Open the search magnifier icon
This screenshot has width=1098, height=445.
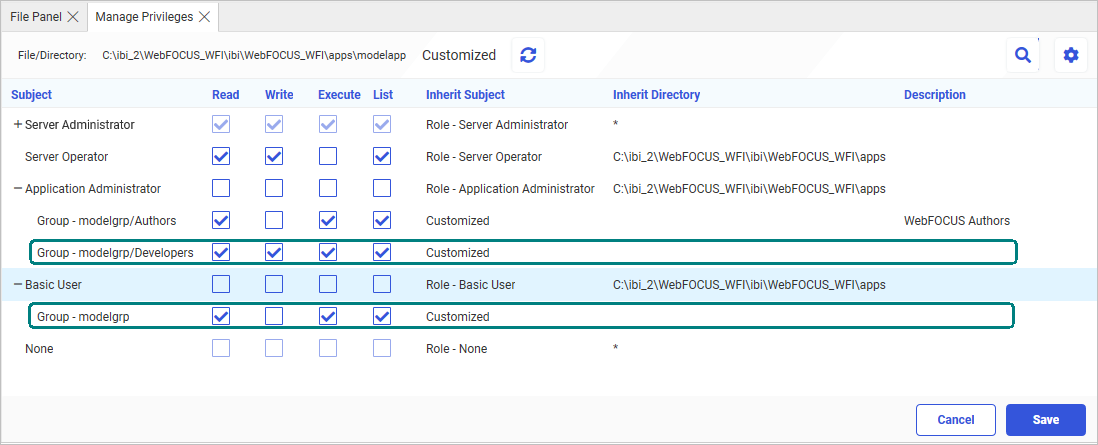1023,55
